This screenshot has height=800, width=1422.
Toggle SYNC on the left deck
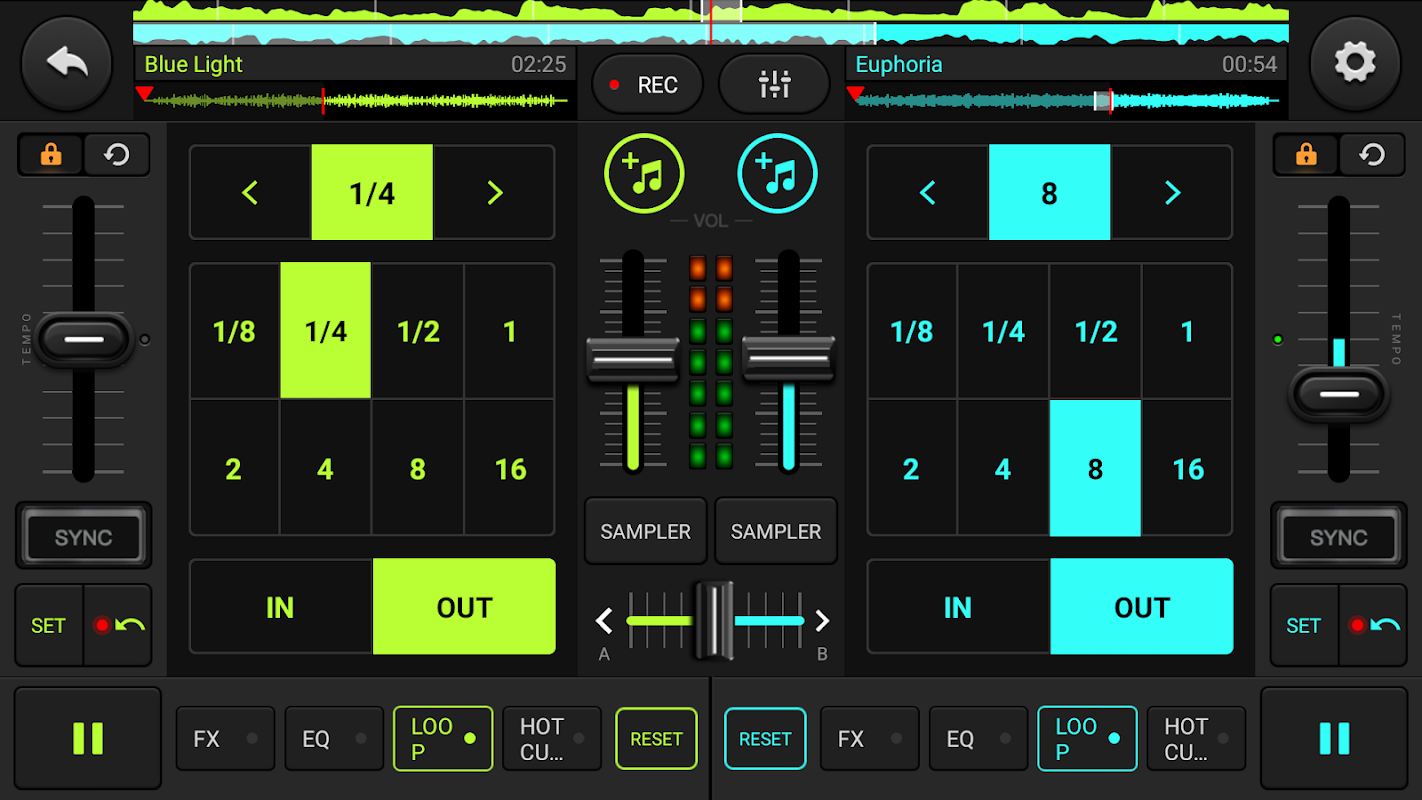(x=83, y=537)
